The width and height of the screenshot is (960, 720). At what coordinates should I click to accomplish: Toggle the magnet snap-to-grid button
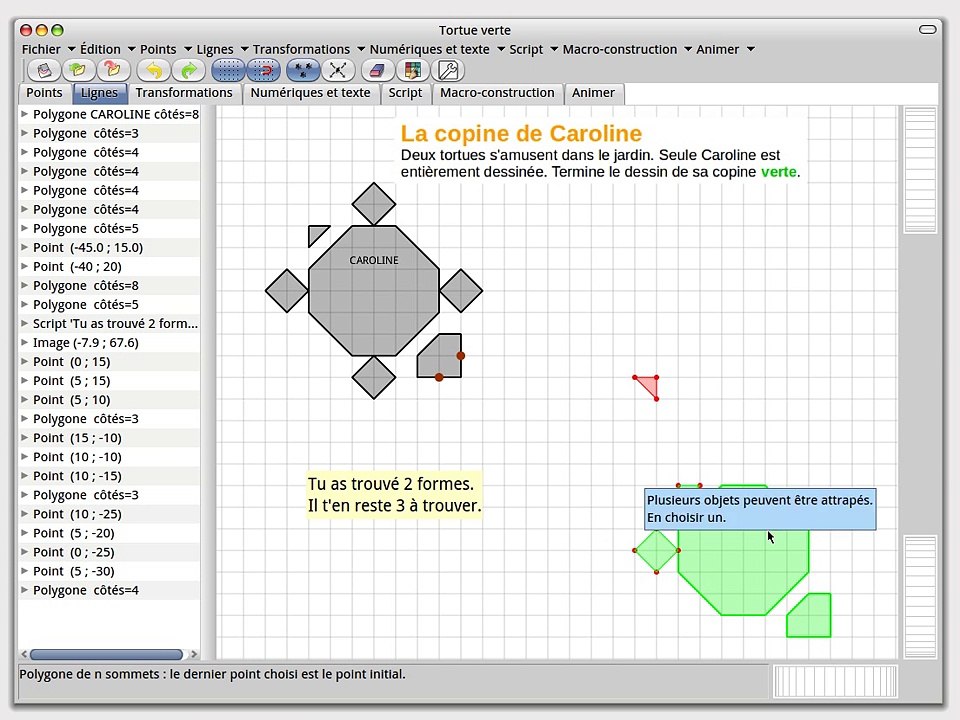point(264,70)
